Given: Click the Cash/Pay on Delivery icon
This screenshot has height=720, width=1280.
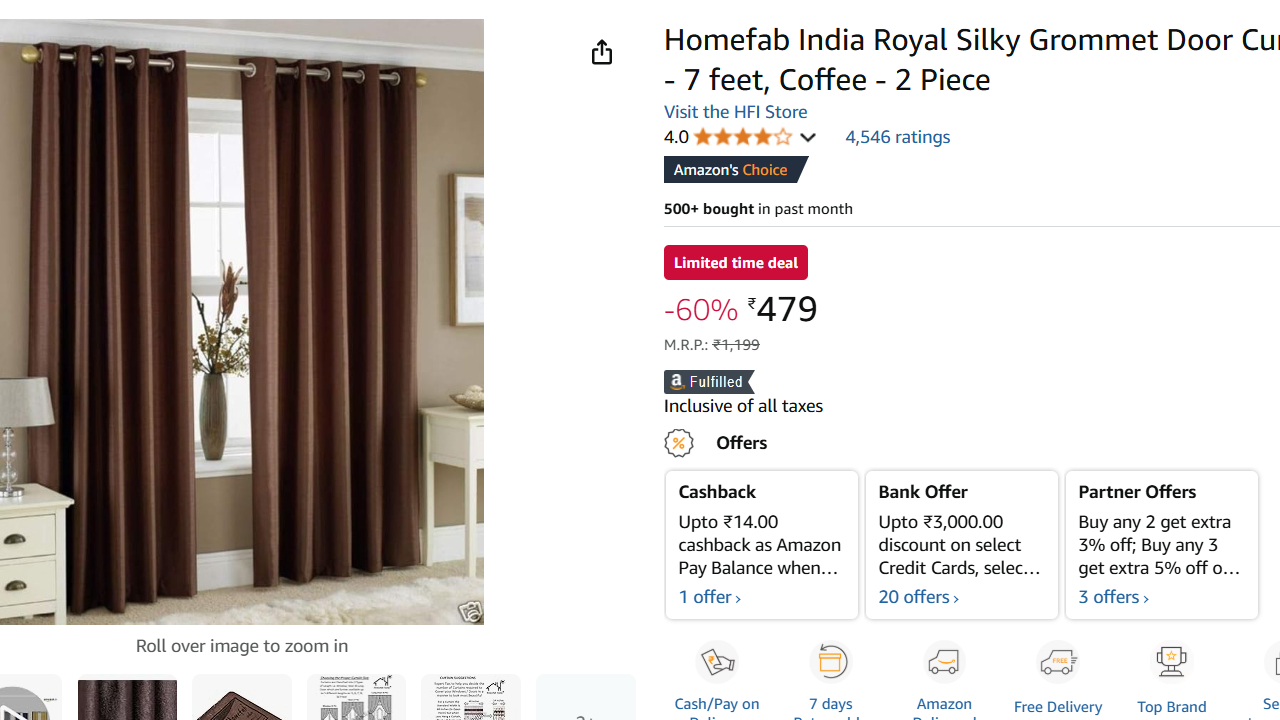Looking at the screenshot, I should [717, 662].
